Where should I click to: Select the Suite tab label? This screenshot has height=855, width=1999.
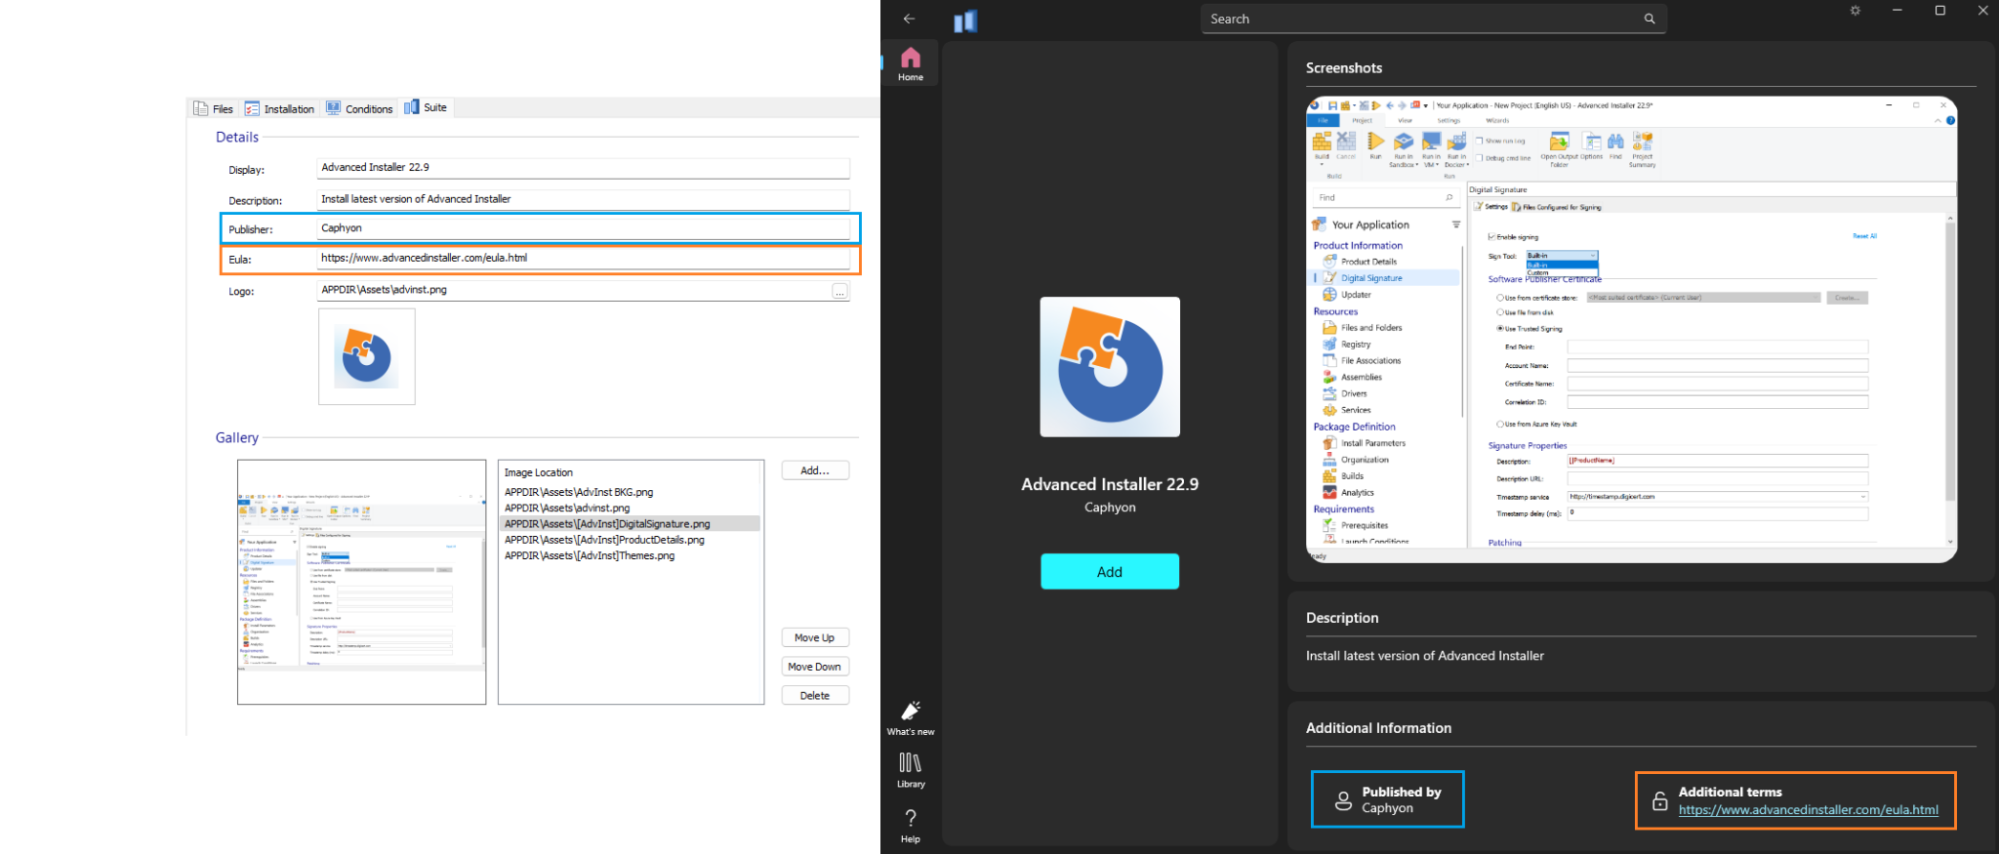point(435,108)
